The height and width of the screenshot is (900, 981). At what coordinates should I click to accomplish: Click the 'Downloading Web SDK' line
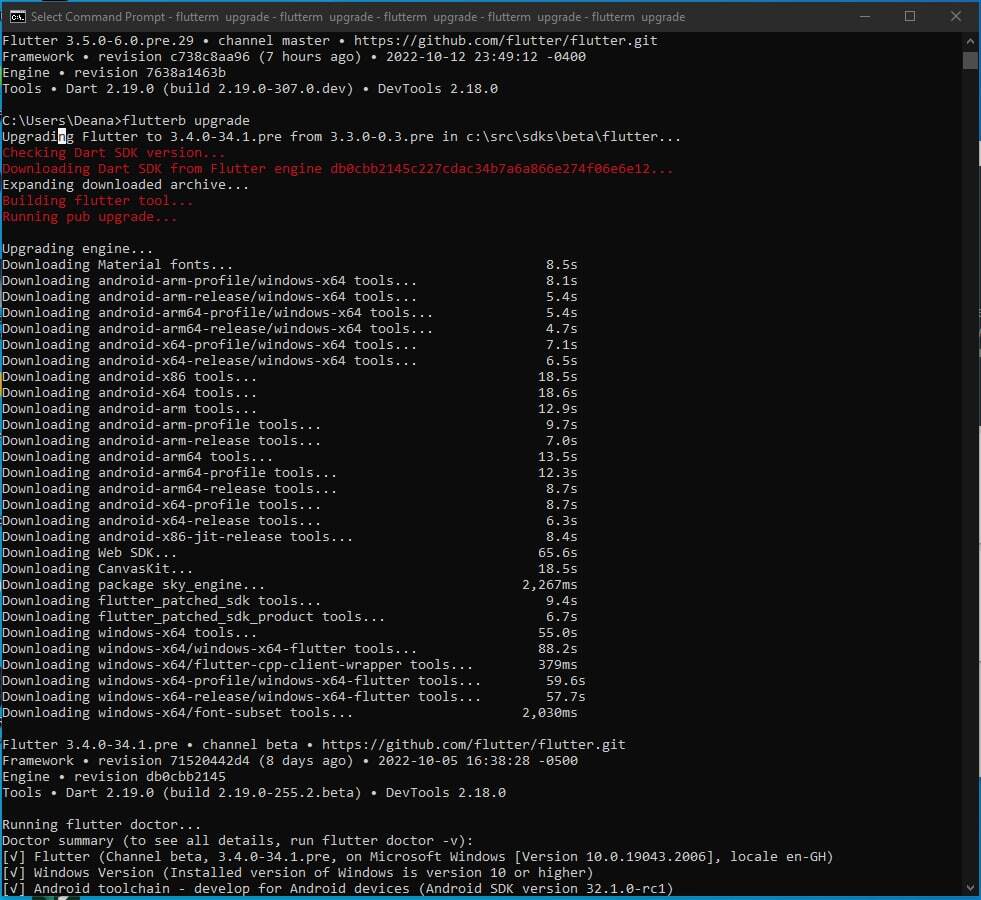[85, 552]
